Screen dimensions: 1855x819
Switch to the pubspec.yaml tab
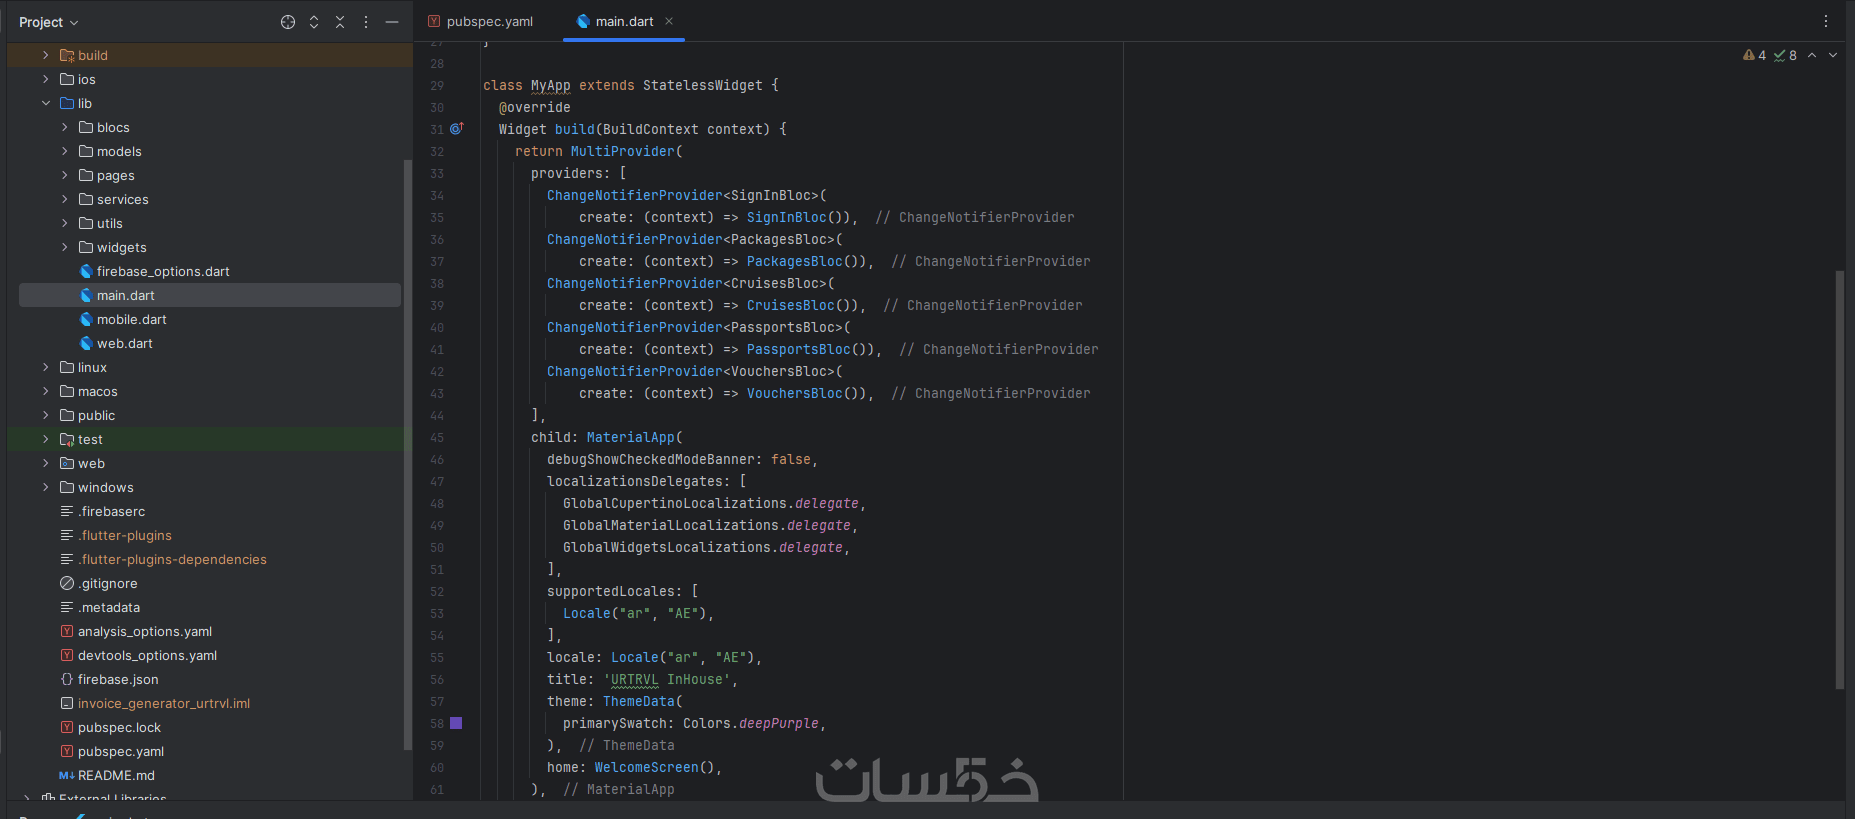pos(480,21)
